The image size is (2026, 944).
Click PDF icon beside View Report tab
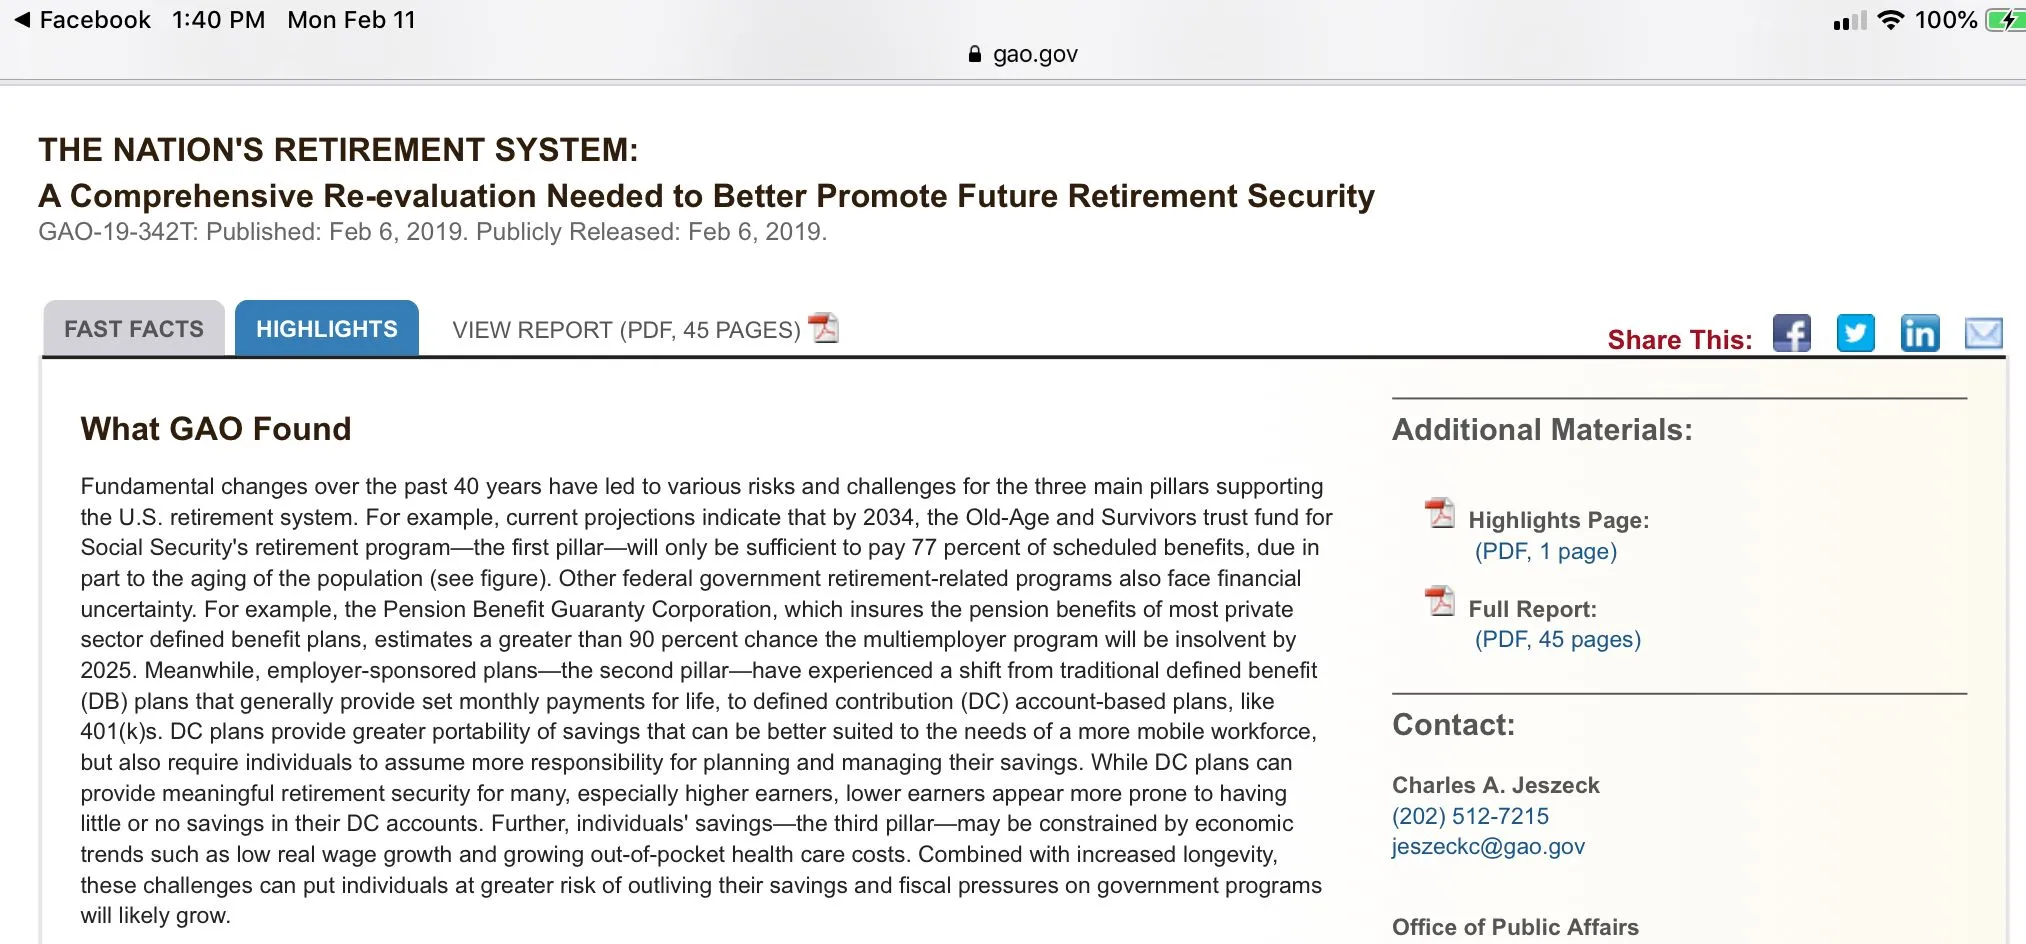point(824,328)
